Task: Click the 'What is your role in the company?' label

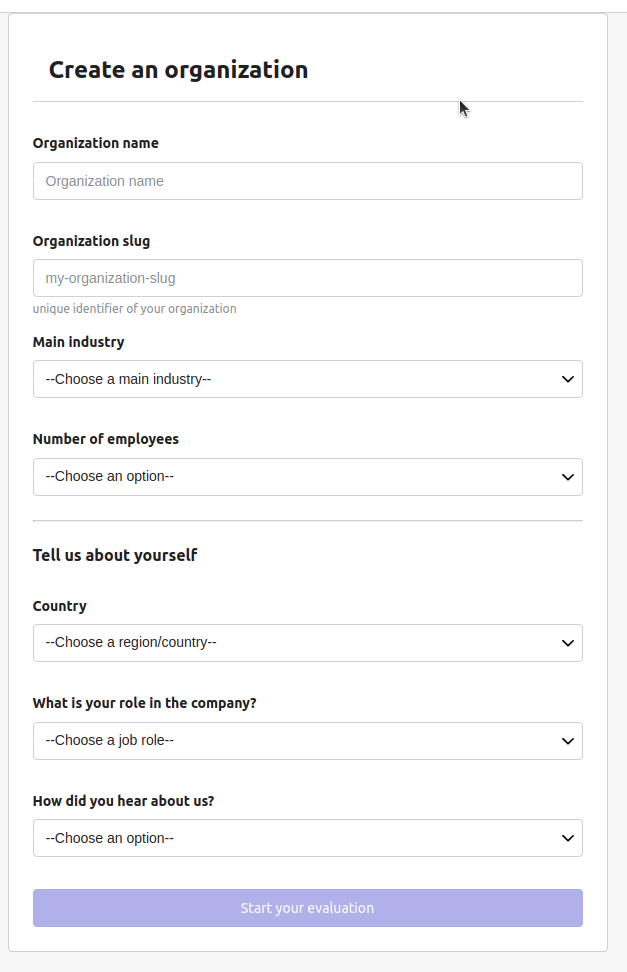Action: (x=144, y=703)
